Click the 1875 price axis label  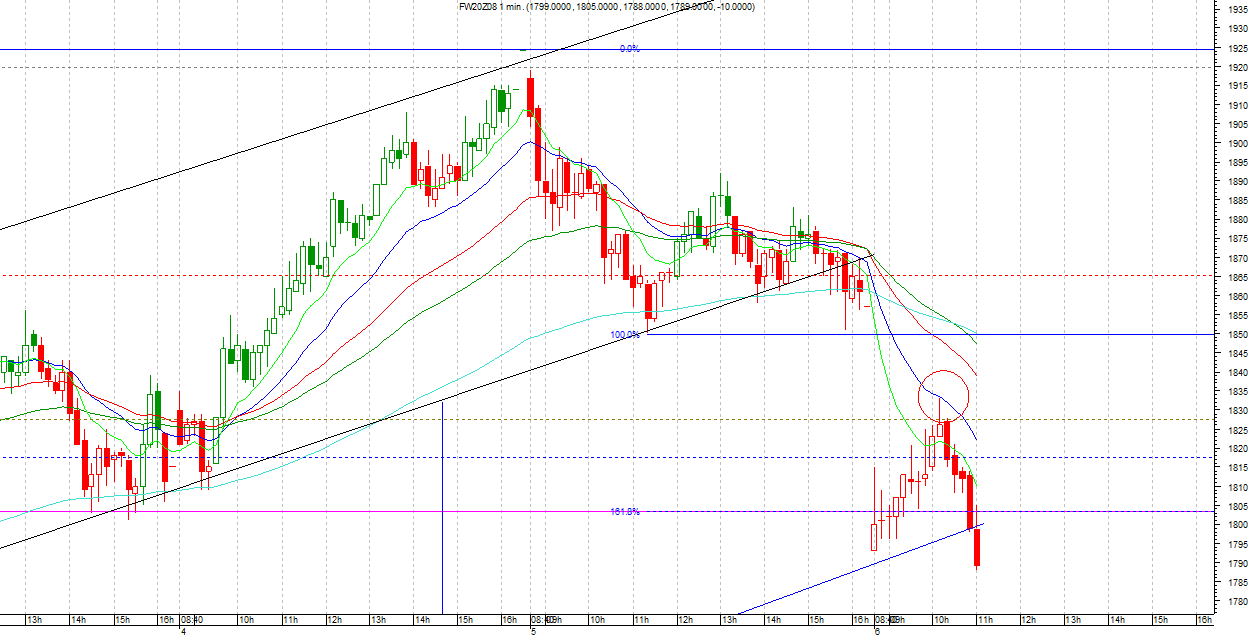[x=1237, y=239]
